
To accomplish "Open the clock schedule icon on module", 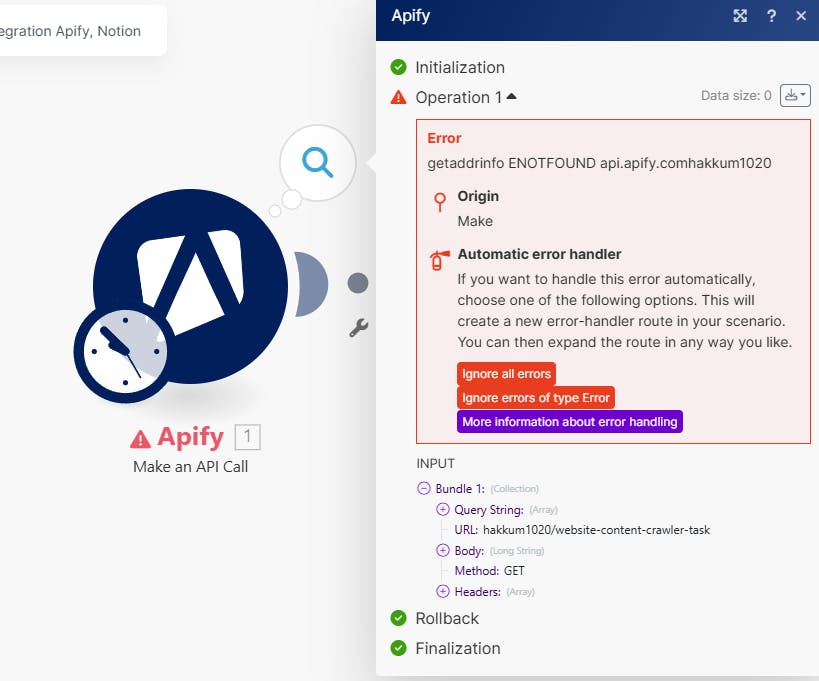I will pos(125,351).
